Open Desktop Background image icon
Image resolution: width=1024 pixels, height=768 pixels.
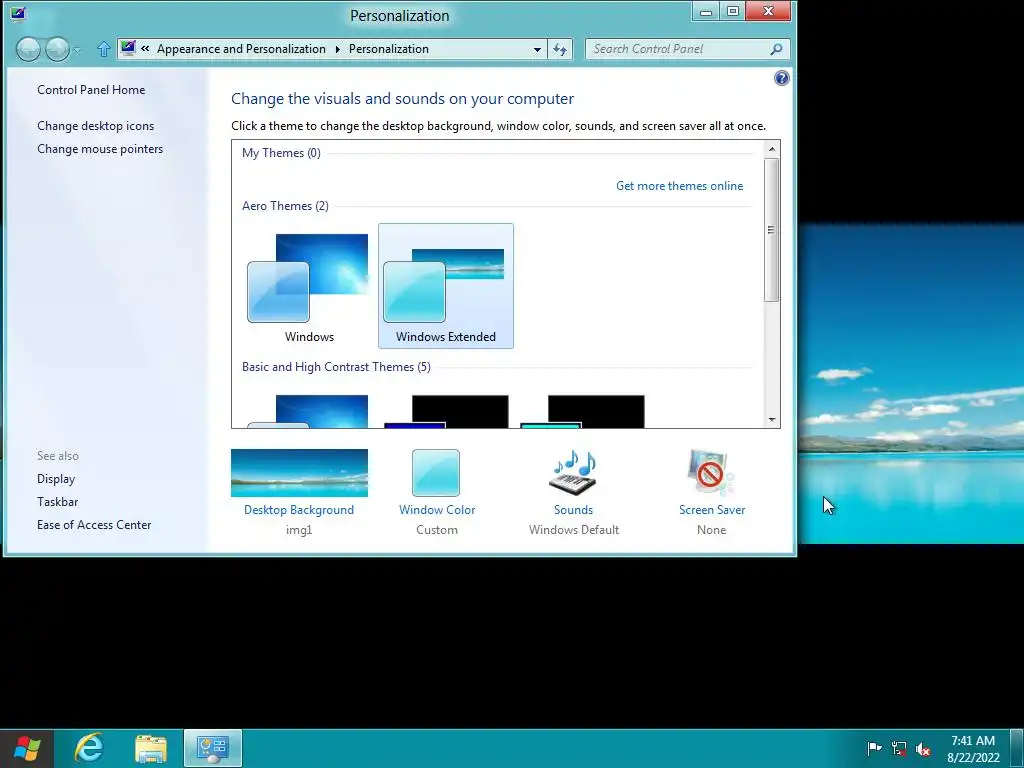pos(299,473)
